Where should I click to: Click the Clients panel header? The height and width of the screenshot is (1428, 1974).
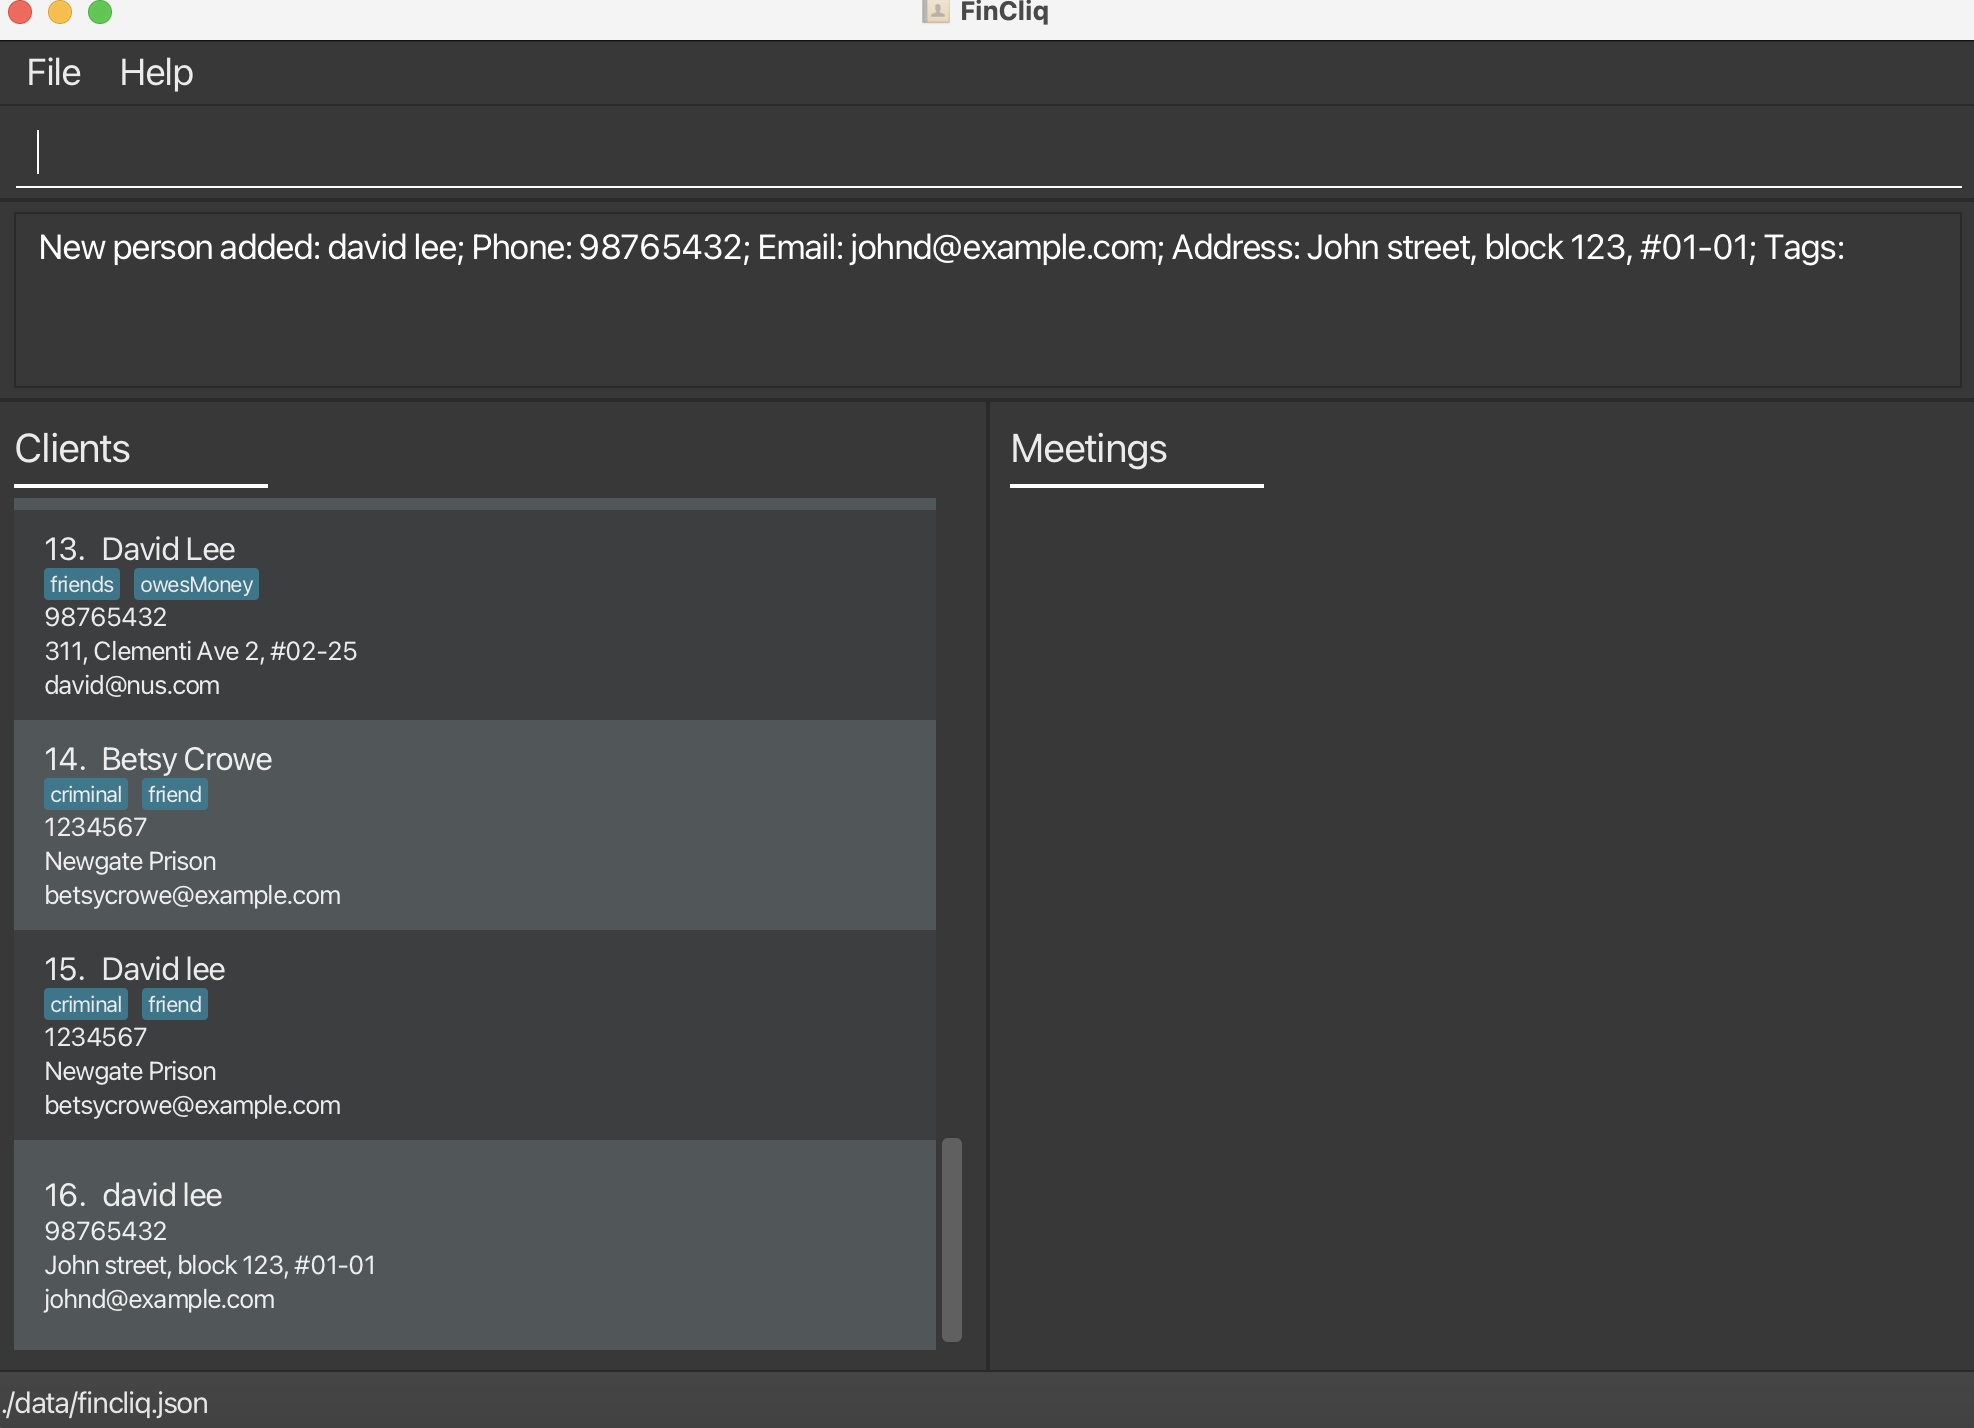(73, 449)
